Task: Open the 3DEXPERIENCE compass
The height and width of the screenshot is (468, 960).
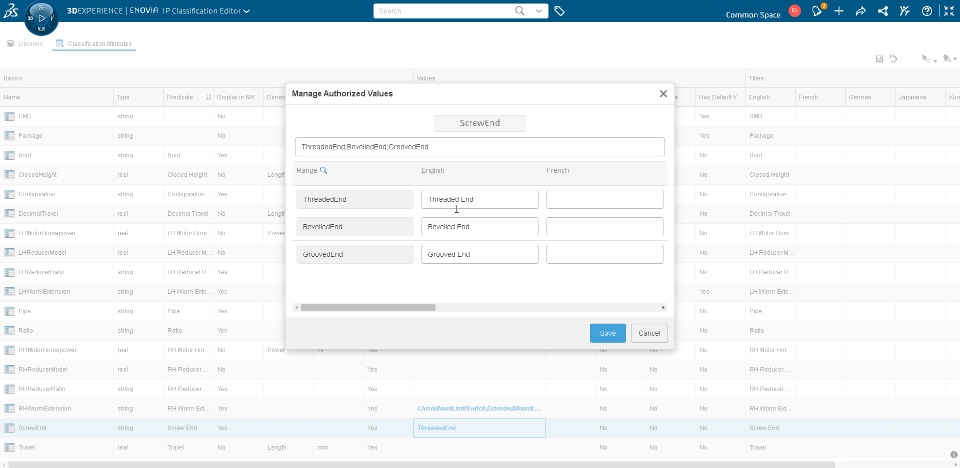Action: pos(42,18)
